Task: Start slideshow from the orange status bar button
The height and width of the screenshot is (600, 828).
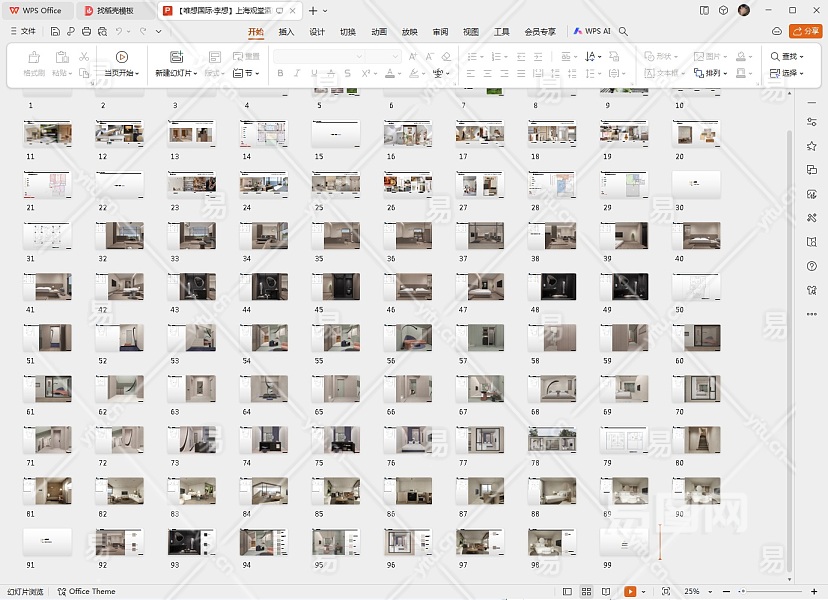Action: pos(630,591)
